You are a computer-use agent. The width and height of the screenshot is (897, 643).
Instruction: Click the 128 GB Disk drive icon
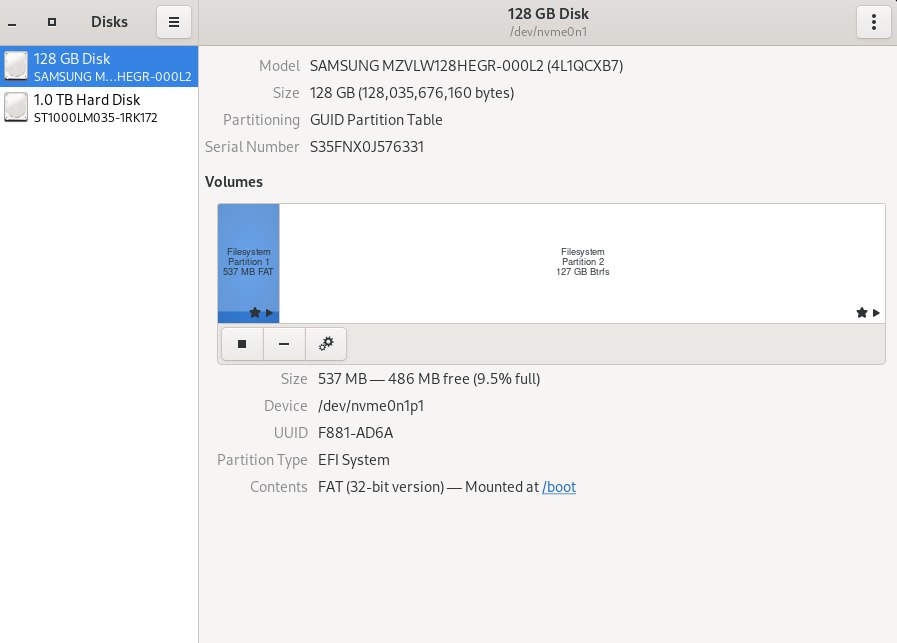16,66
